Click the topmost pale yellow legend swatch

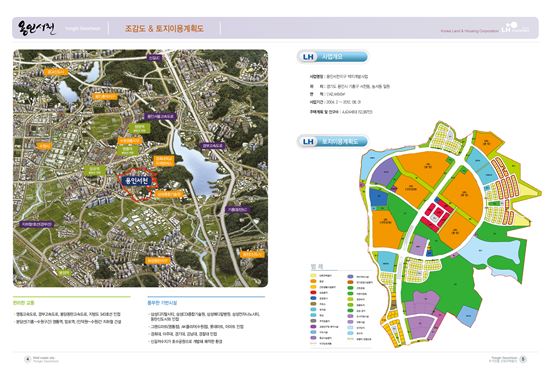tap(313, 276)
